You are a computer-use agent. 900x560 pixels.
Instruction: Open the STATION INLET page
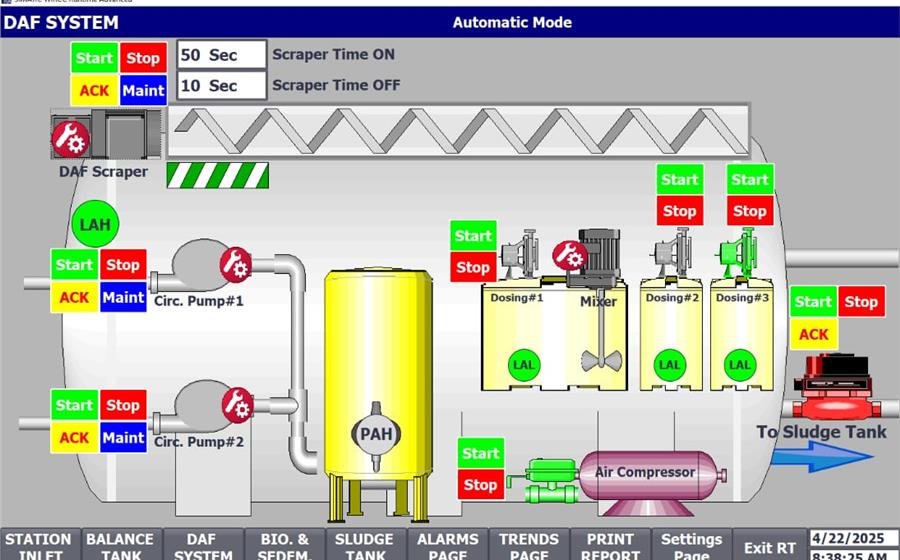pyautogui.click(x=40, y=545)
